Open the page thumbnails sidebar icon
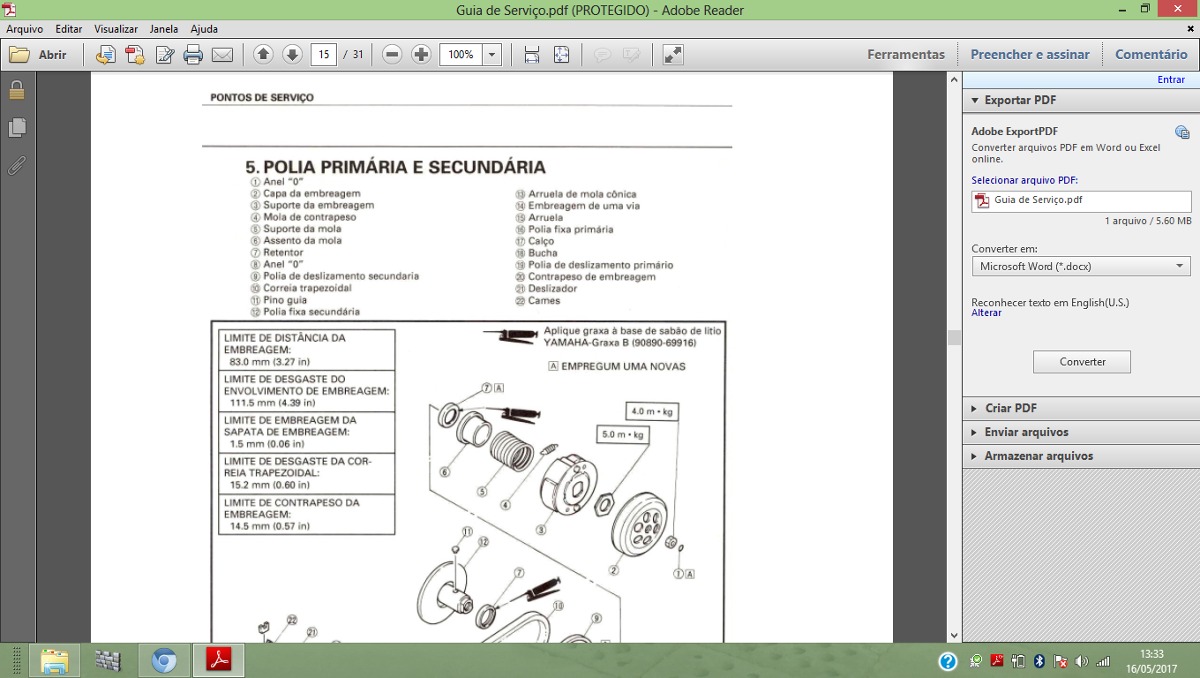 point(17,128)
